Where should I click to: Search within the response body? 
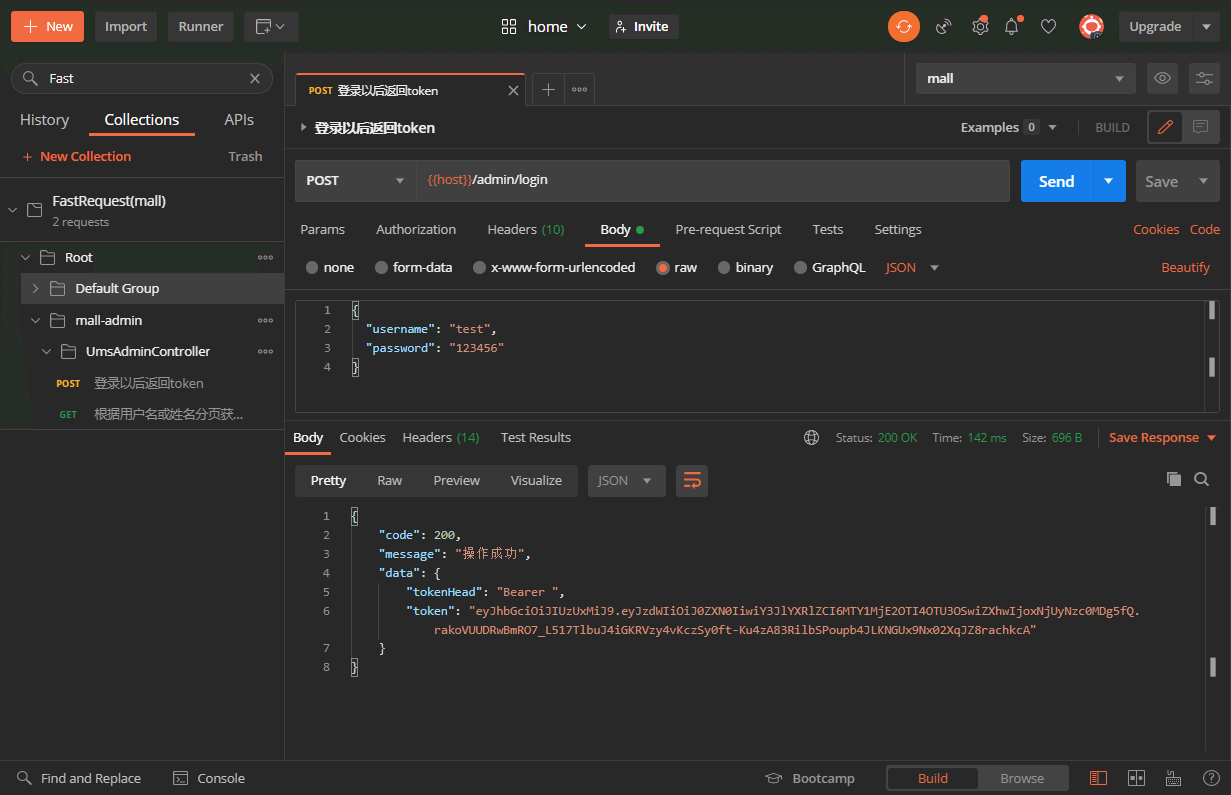pyautogui.click(x=1202, y=479)
